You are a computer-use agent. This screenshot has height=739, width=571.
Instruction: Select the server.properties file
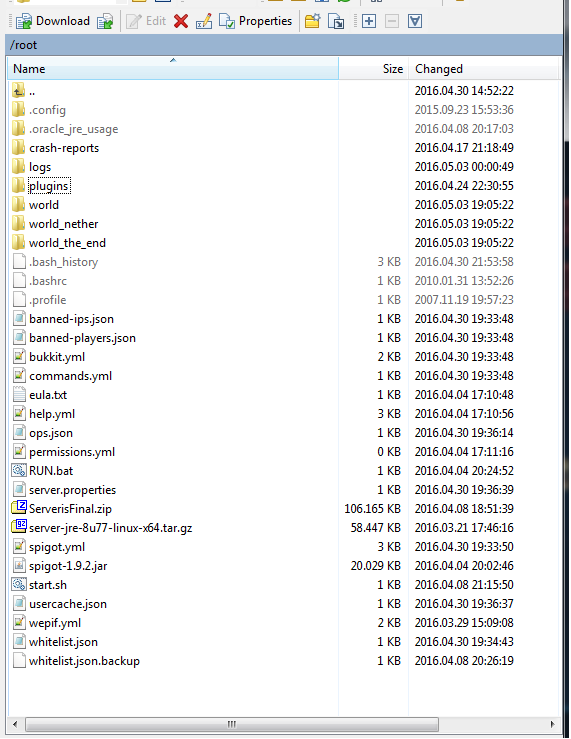point(72,490)
